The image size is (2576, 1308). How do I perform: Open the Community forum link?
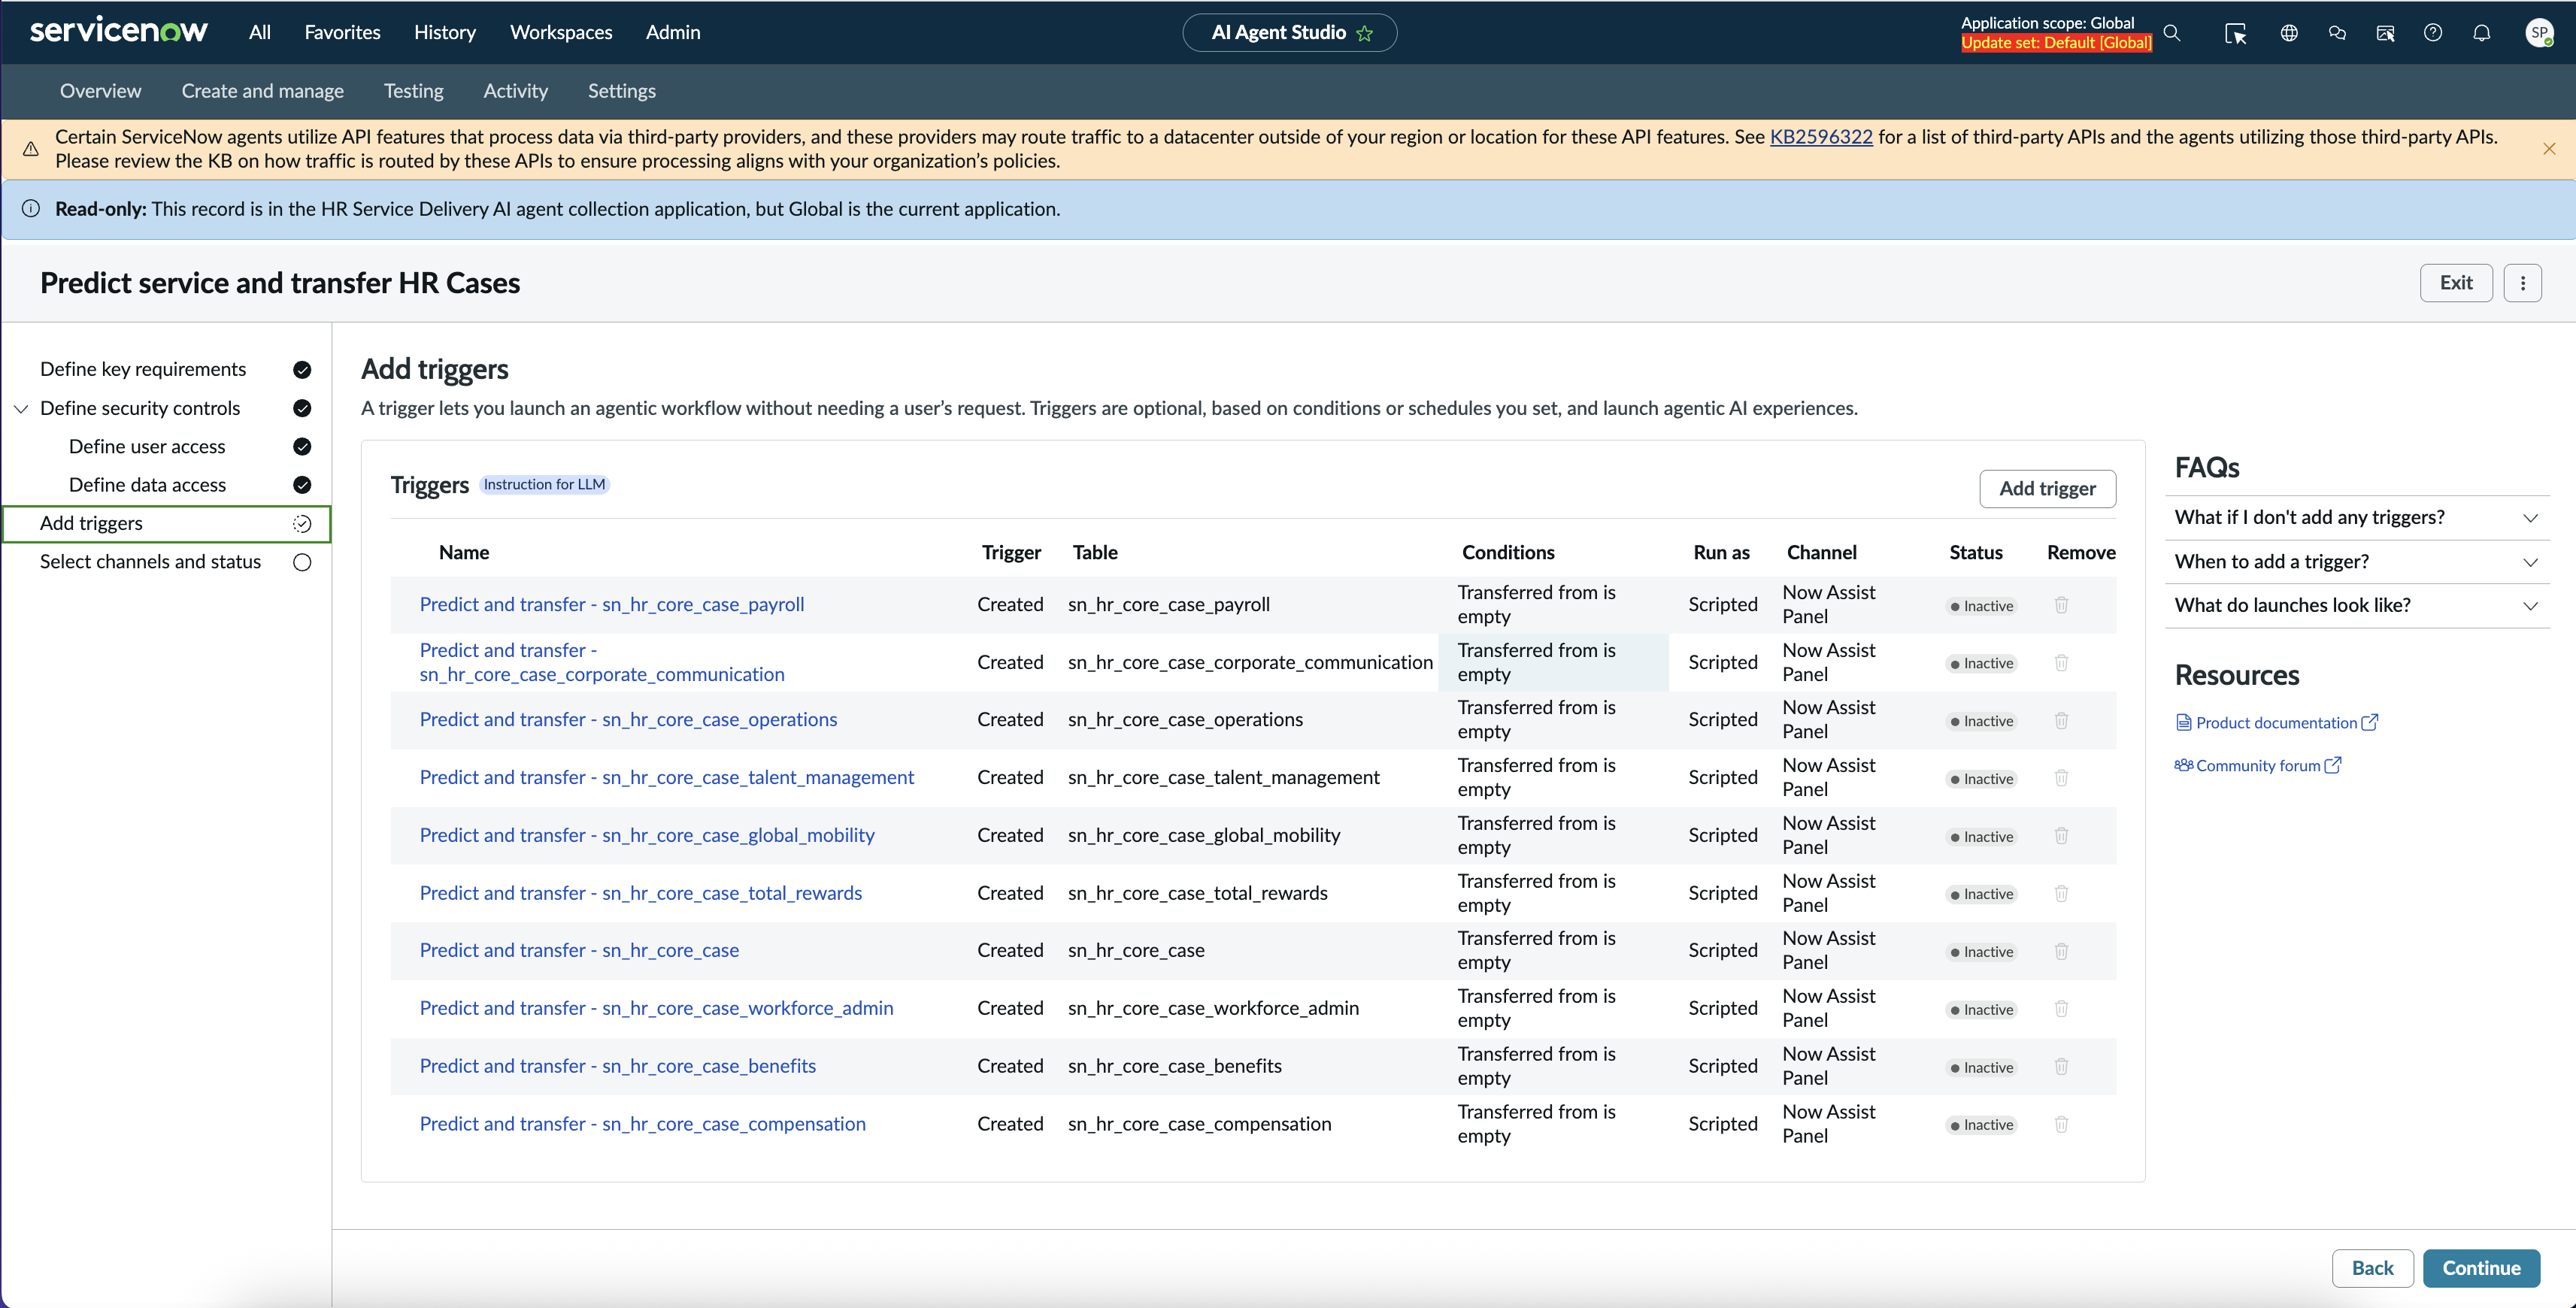(x=2257, y=766)
